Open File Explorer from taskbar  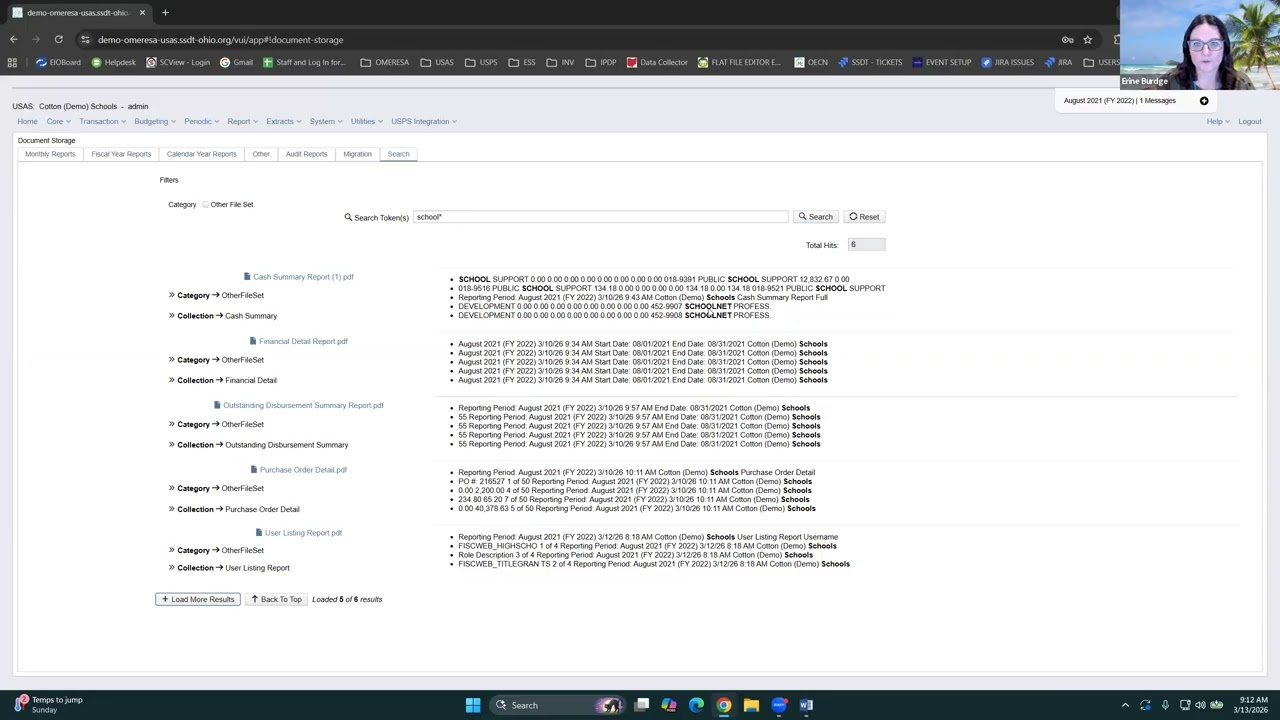pos(751,705)
